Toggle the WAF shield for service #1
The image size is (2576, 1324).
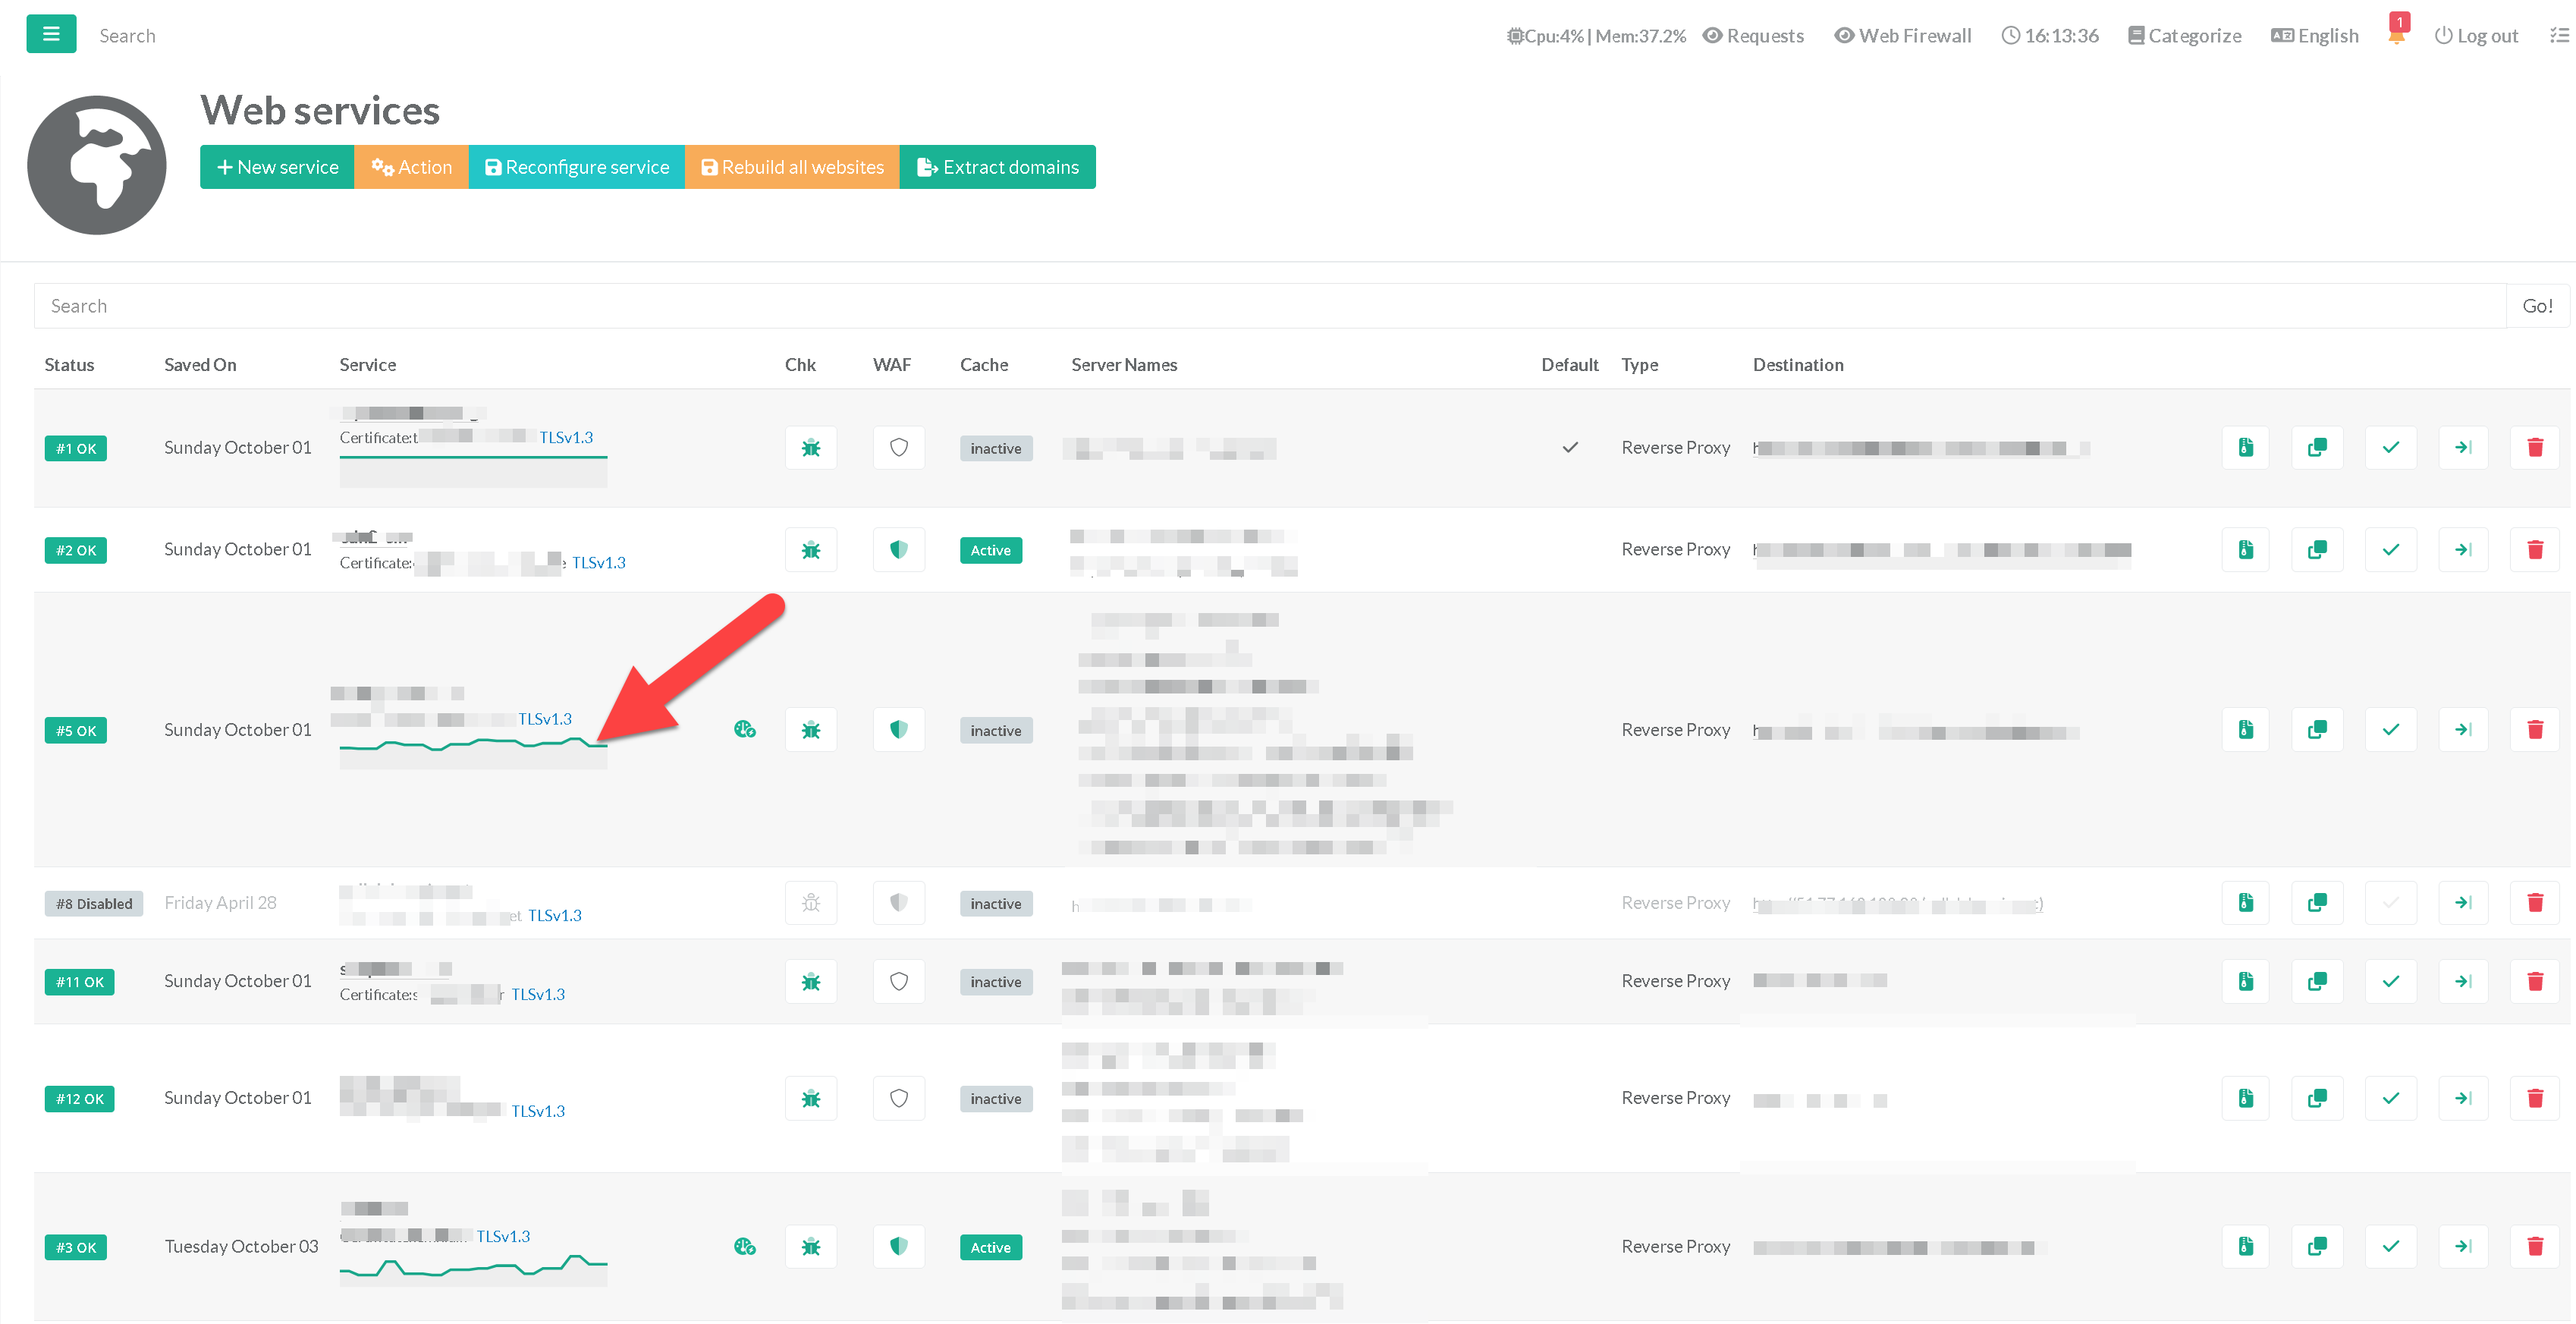898,448
